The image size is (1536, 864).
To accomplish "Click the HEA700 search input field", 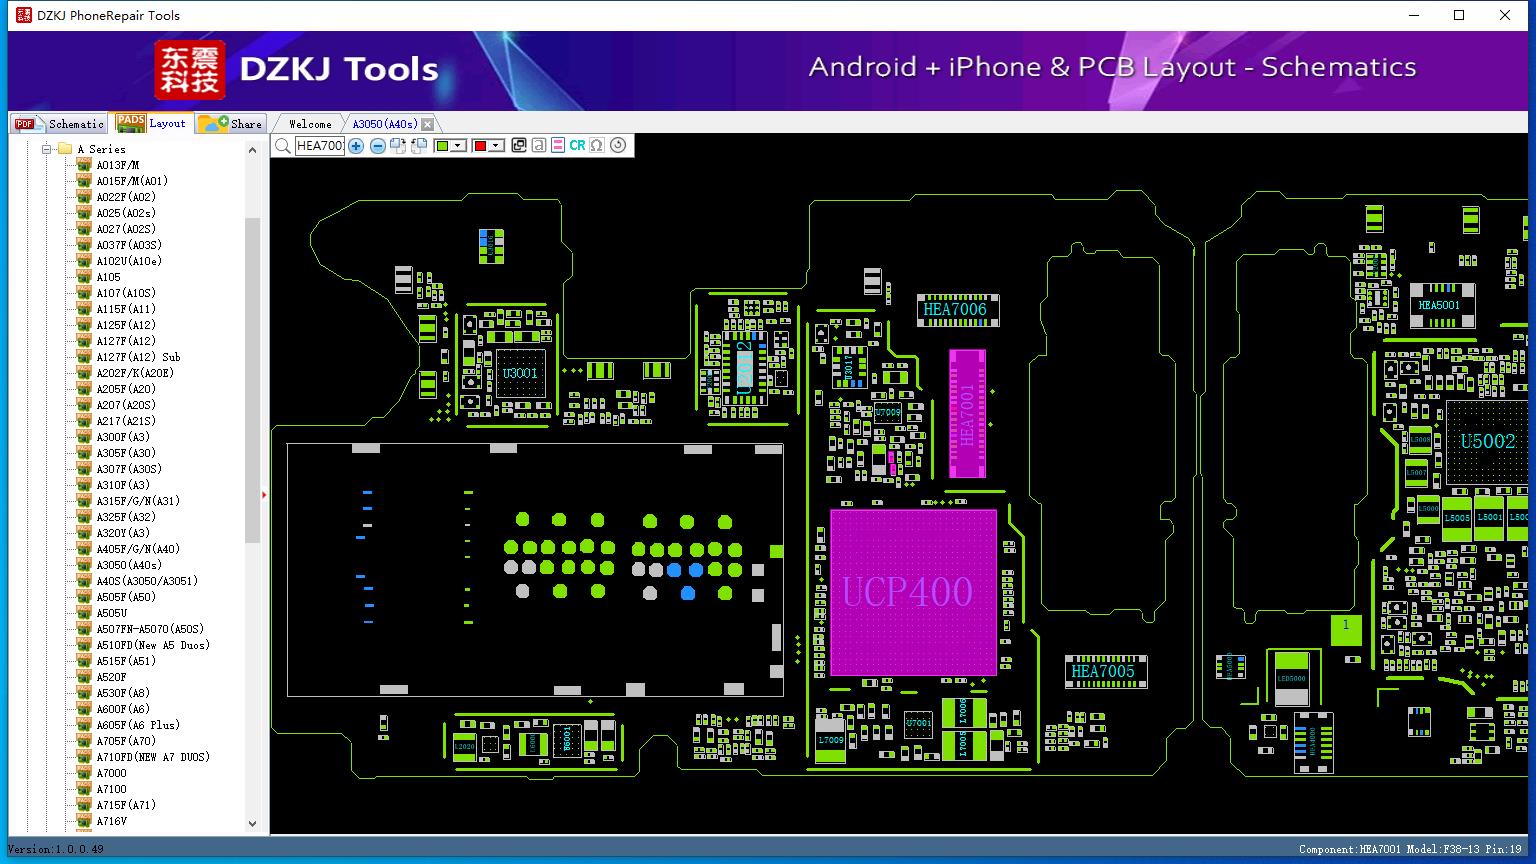I will [x=320, y=146].
